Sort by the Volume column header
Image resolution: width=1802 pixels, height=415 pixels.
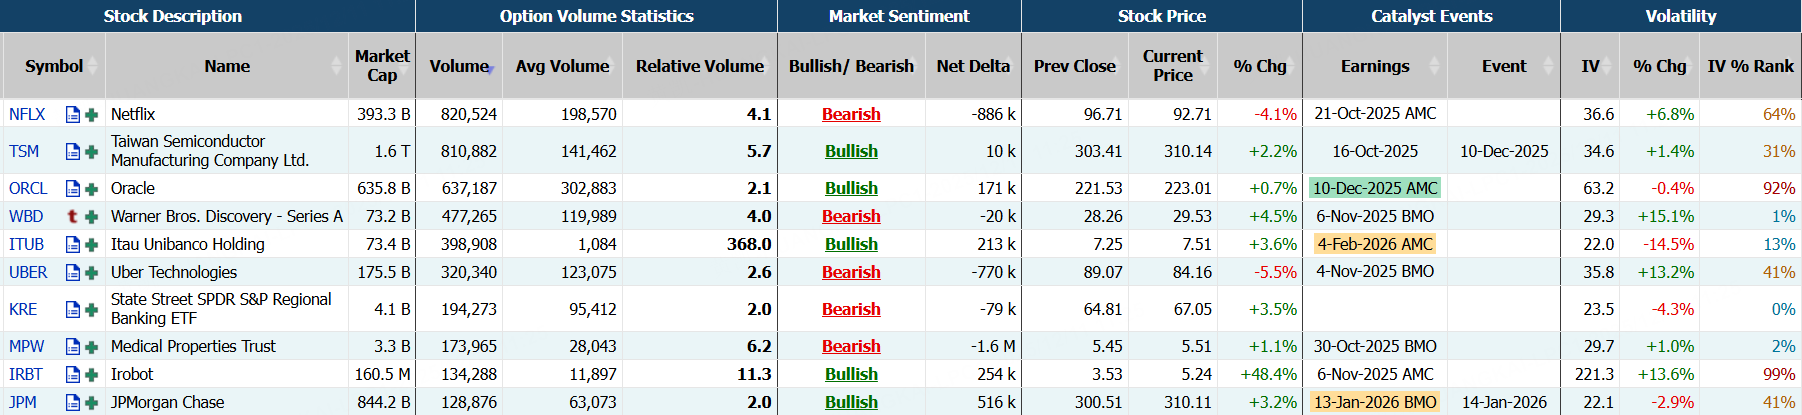[460, 66]
